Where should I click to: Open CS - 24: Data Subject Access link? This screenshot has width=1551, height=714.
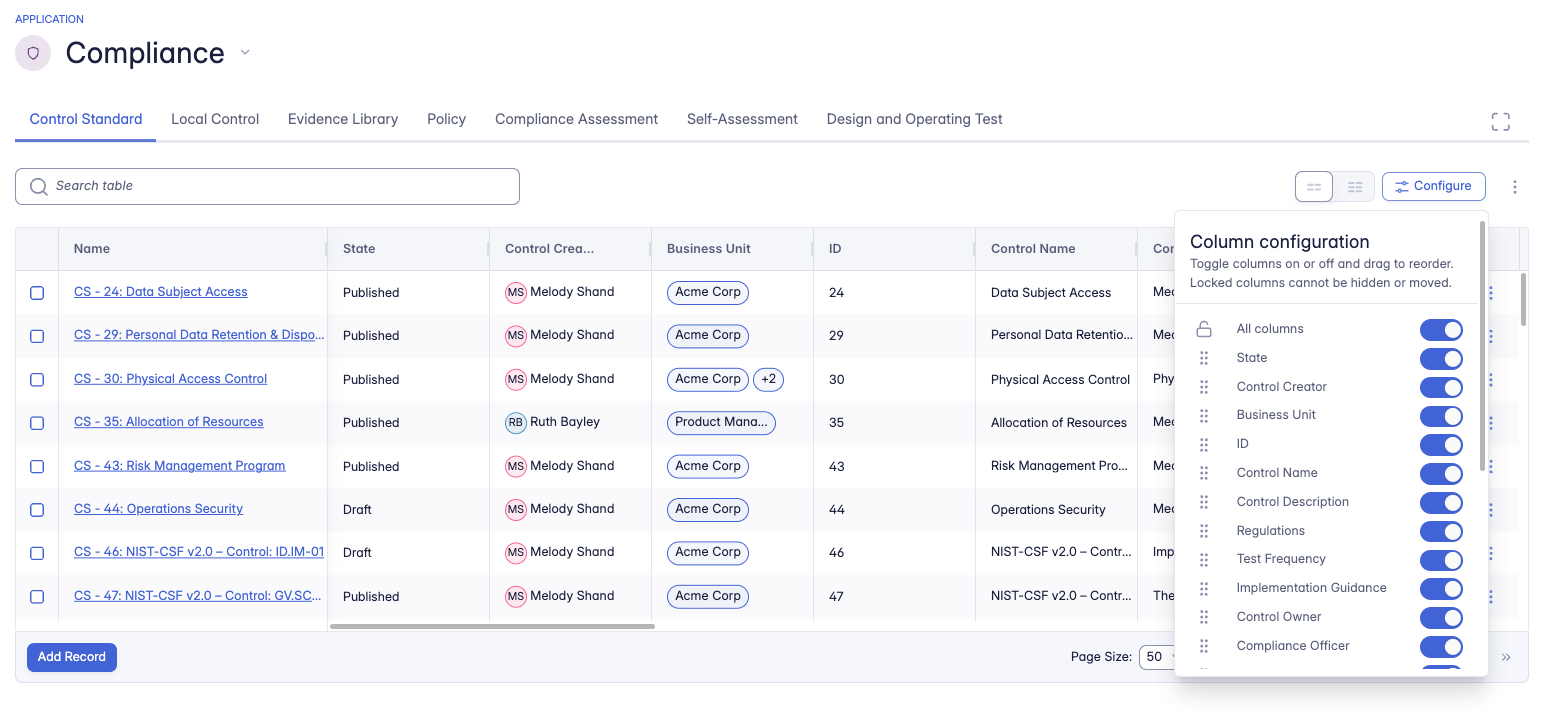pos(161,292)
